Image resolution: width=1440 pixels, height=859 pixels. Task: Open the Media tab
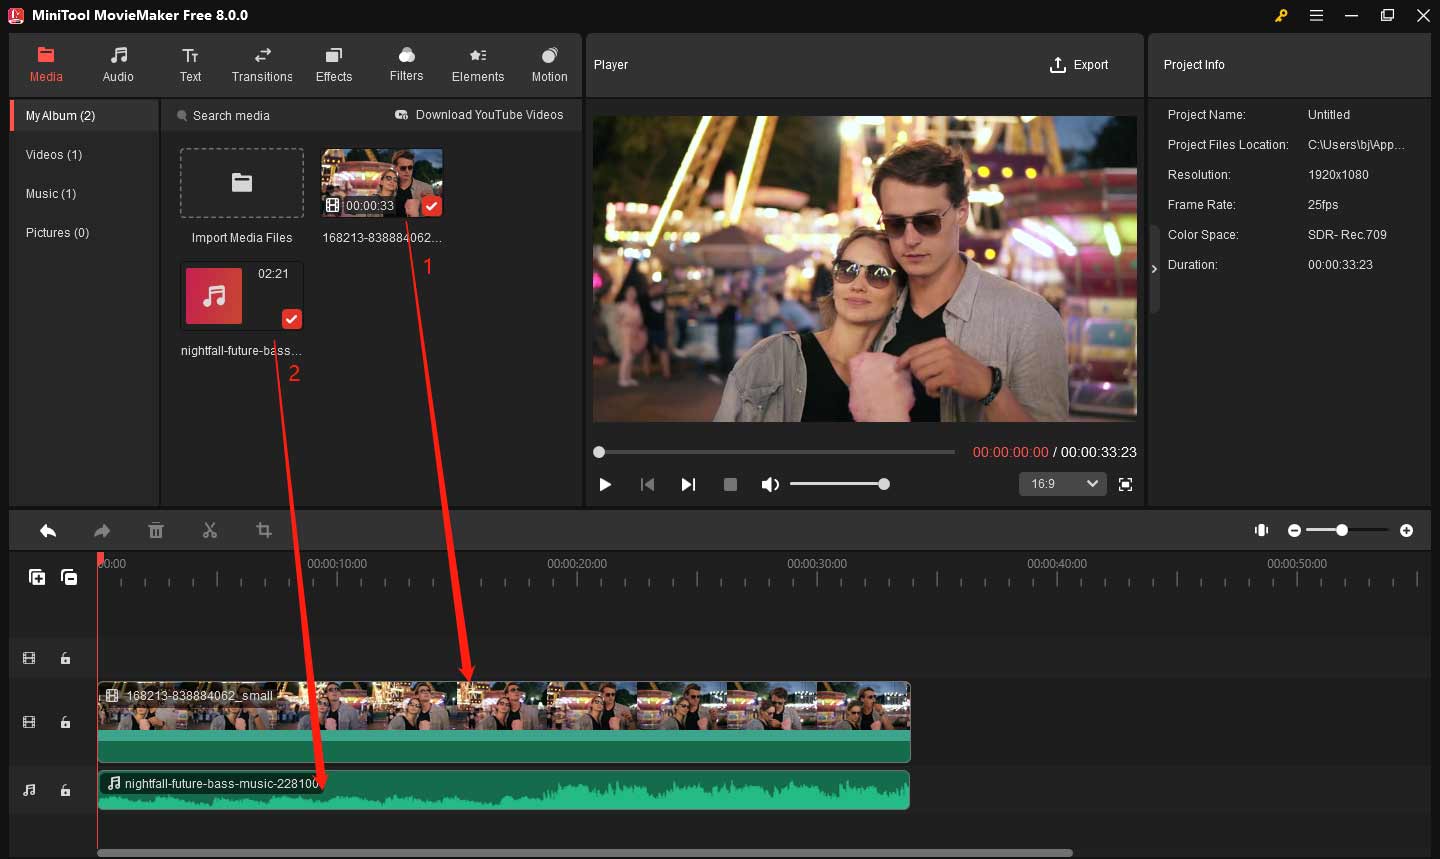(x=46, y=64)
